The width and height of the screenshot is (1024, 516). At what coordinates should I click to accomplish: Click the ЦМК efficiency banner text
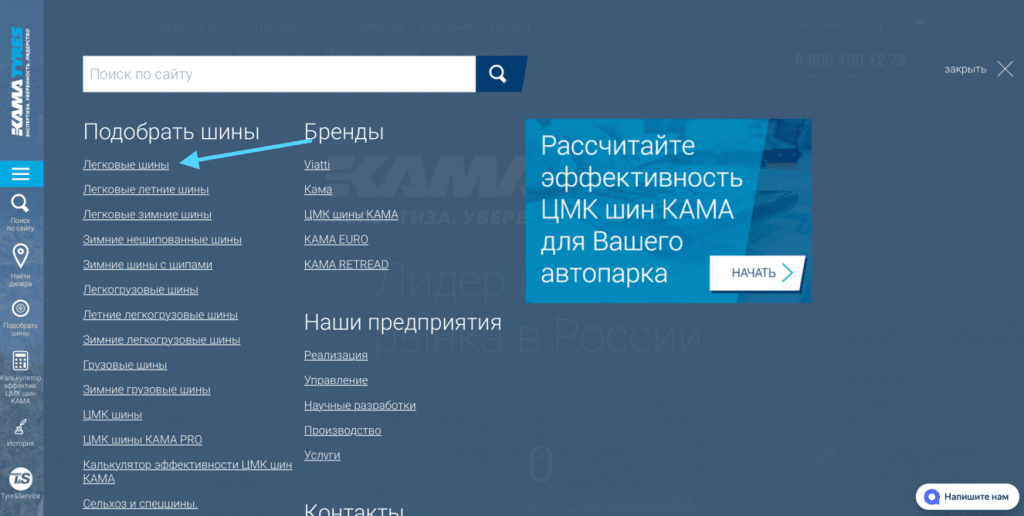pos(641,210)
